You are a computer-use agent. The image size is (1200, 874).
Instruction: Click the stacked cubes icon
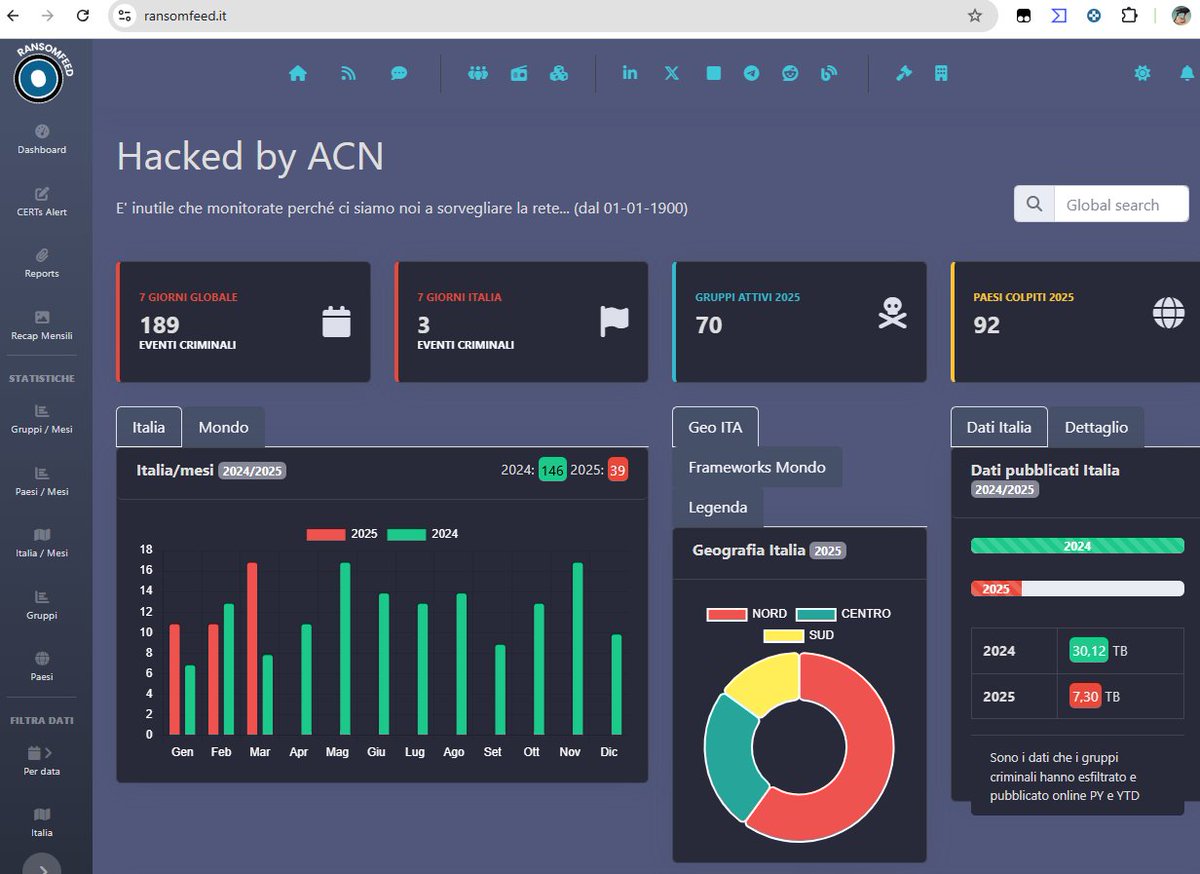tap(559, 74)
